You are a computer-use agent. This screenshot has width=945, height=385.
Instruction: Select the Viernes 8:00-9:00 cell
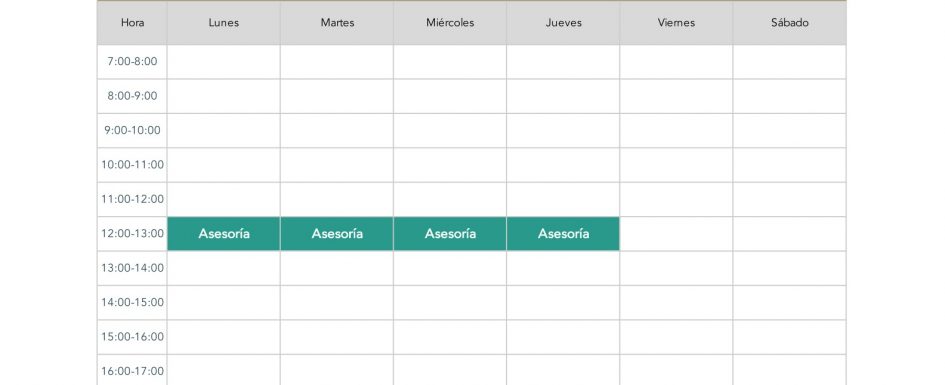pyautogui.click(x=676, y=96)
